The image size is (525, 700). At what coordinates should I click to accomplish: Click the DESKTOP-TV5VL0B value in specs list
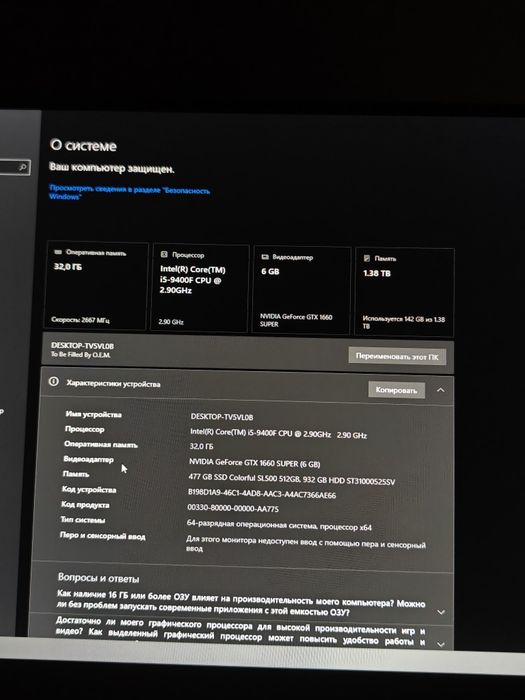click(222, 417)
